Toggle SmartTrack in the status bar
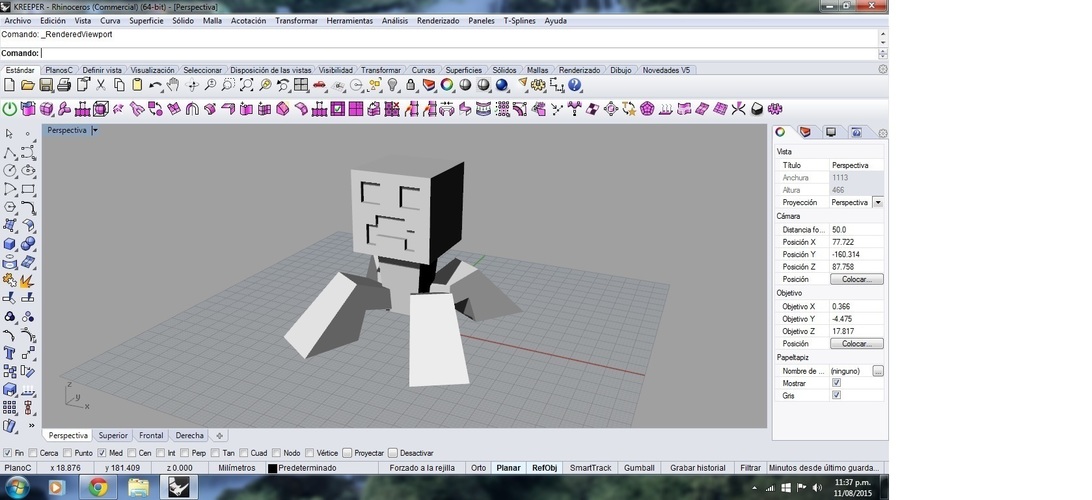This screenshot has width=1092, height=500. coord(590,468)
